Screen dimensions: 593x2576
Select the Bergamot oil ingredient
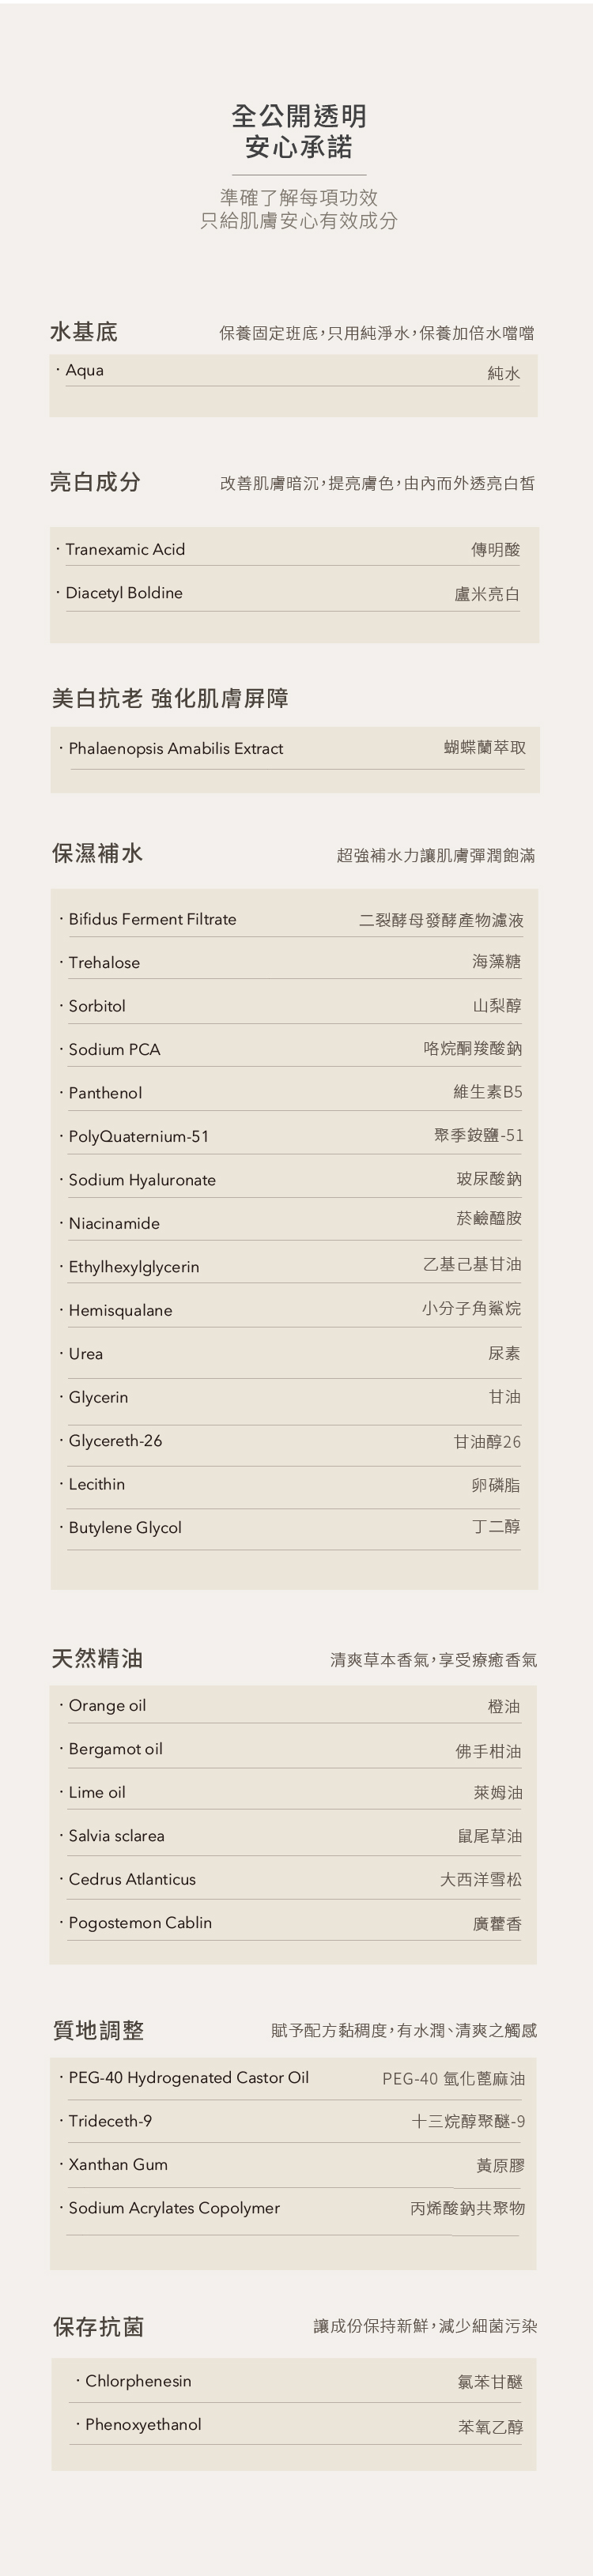[x=115, y=1749]
